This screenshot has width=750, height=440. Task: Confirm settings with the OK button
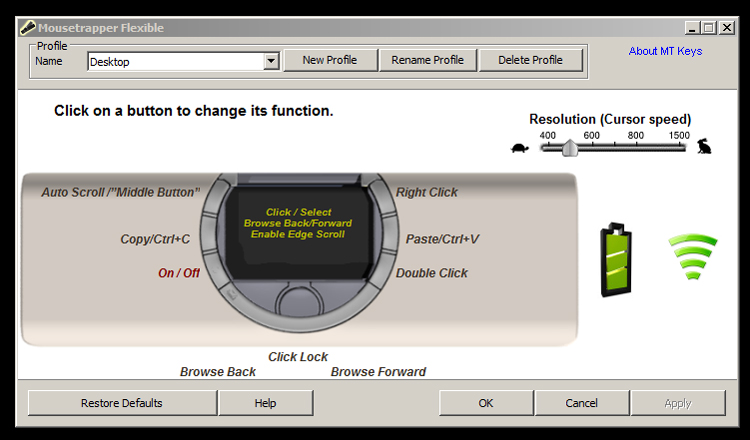tap(486, 403)
